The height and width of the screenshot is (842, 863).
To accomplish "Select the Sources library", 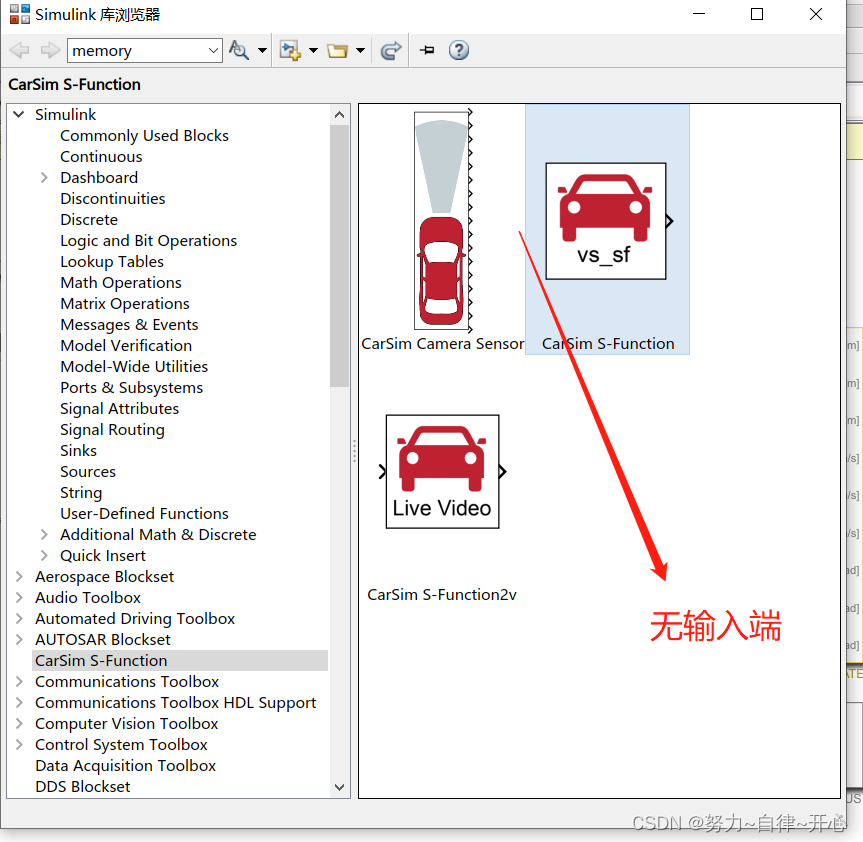I will point(88,472).
